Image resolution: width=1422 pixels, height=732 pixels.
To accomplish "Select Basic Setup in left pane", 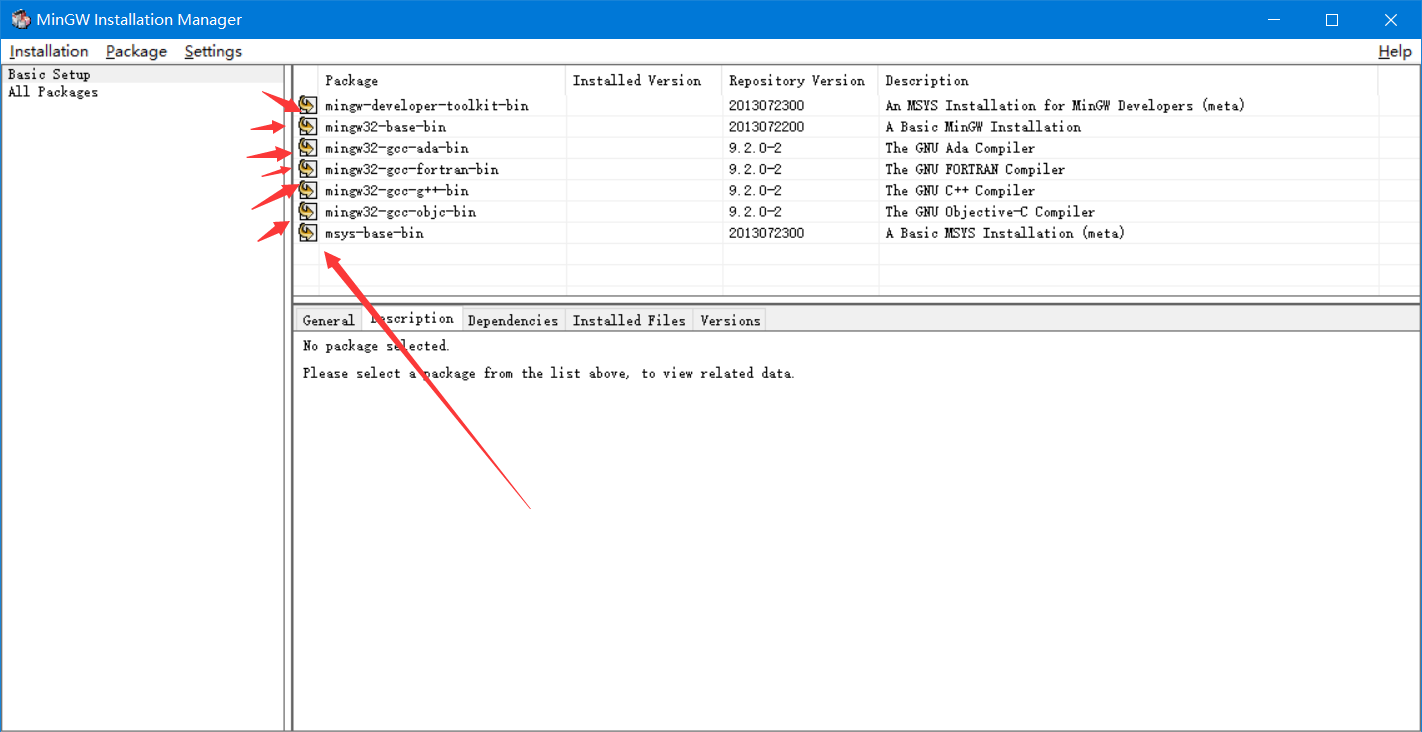I will pos(49,74).
